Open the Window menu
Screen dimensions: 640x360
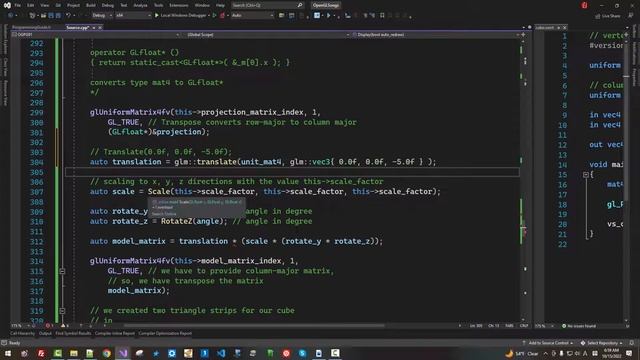pyautogui.click(x=202, y=5)
